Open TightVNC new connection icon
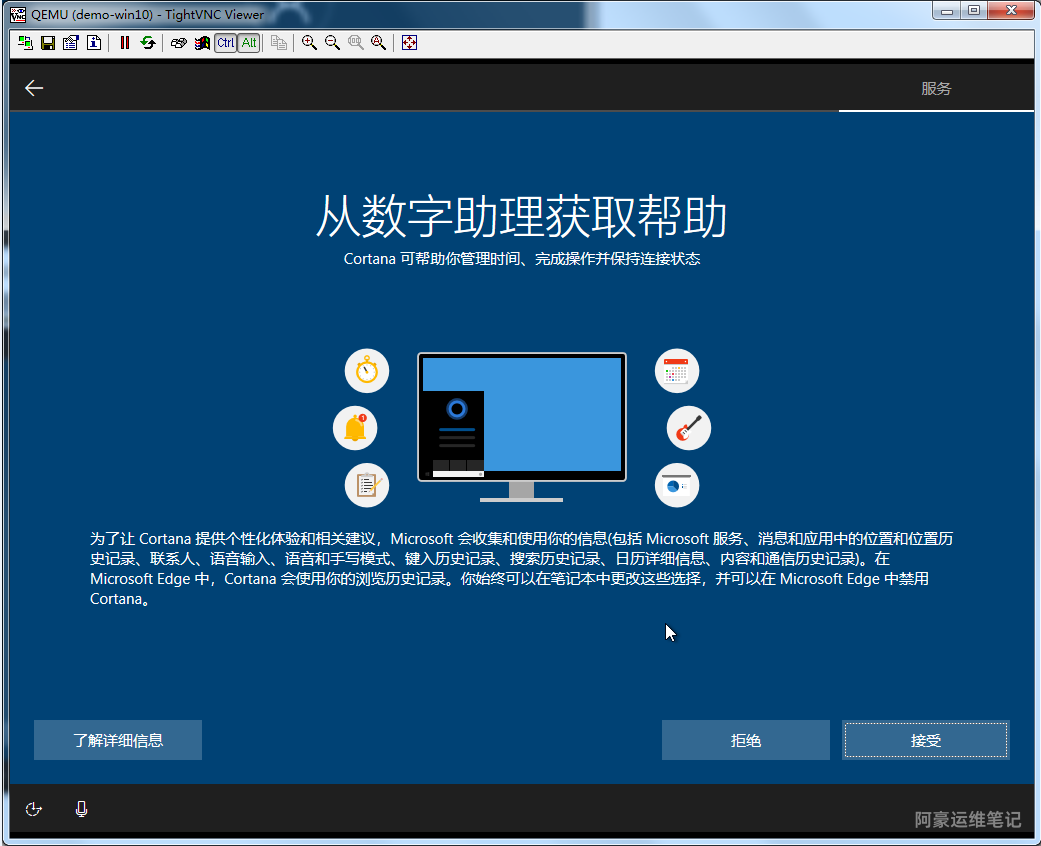Screen dimensions: 1041x846 [x=25, y=43]
